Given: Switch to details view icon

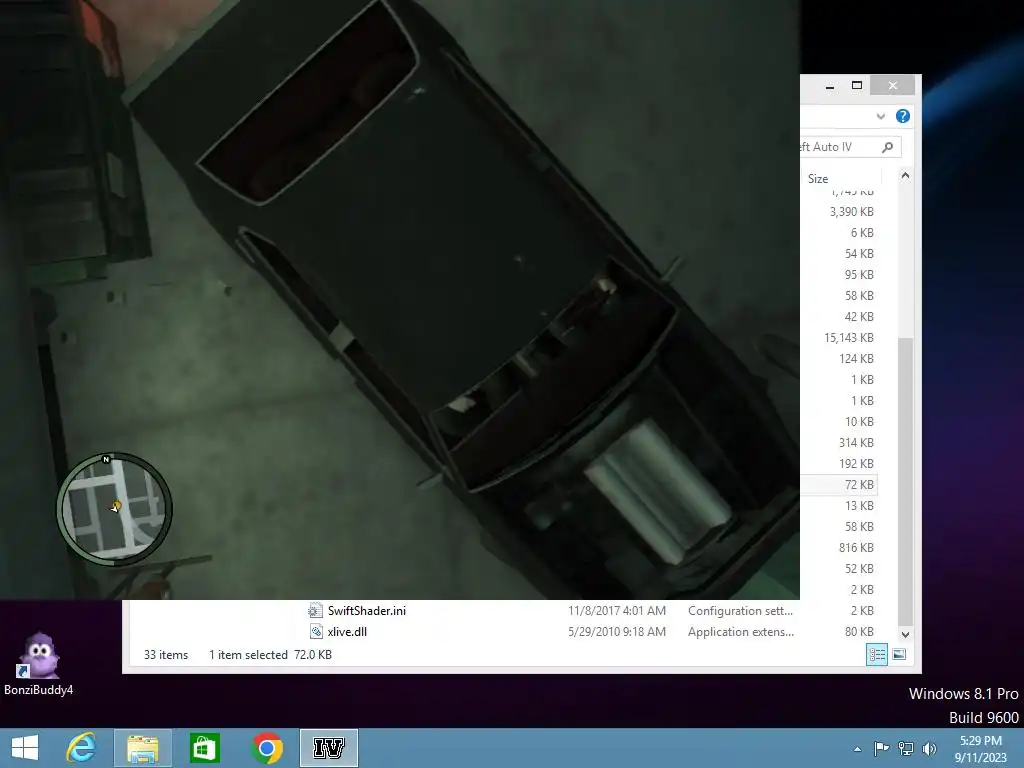Looking at the screenshot, I should (876, 654).
